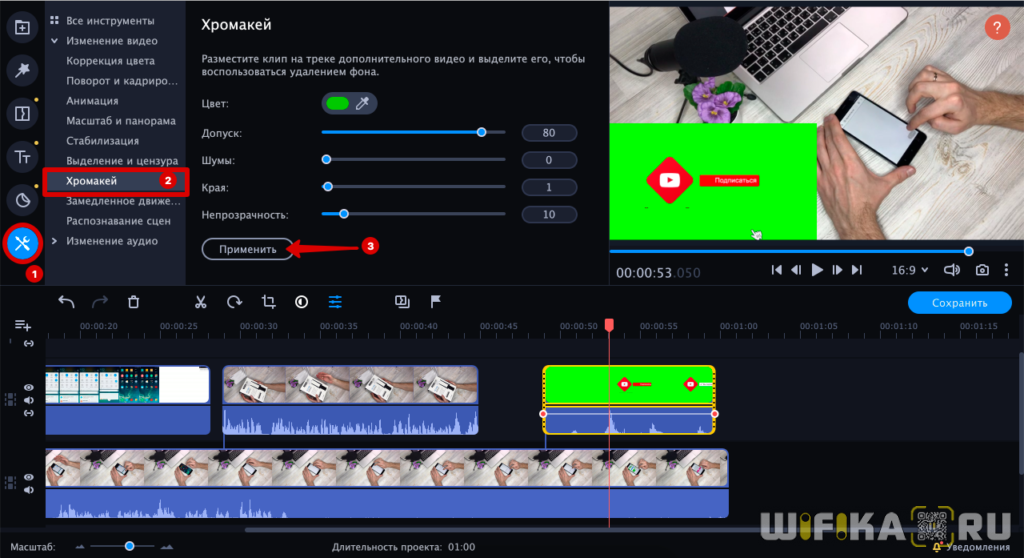The width and height of the screenshot is (1024, 558).
Task: Select Коррекция цвета in the tools list
Action: (110, 61)
